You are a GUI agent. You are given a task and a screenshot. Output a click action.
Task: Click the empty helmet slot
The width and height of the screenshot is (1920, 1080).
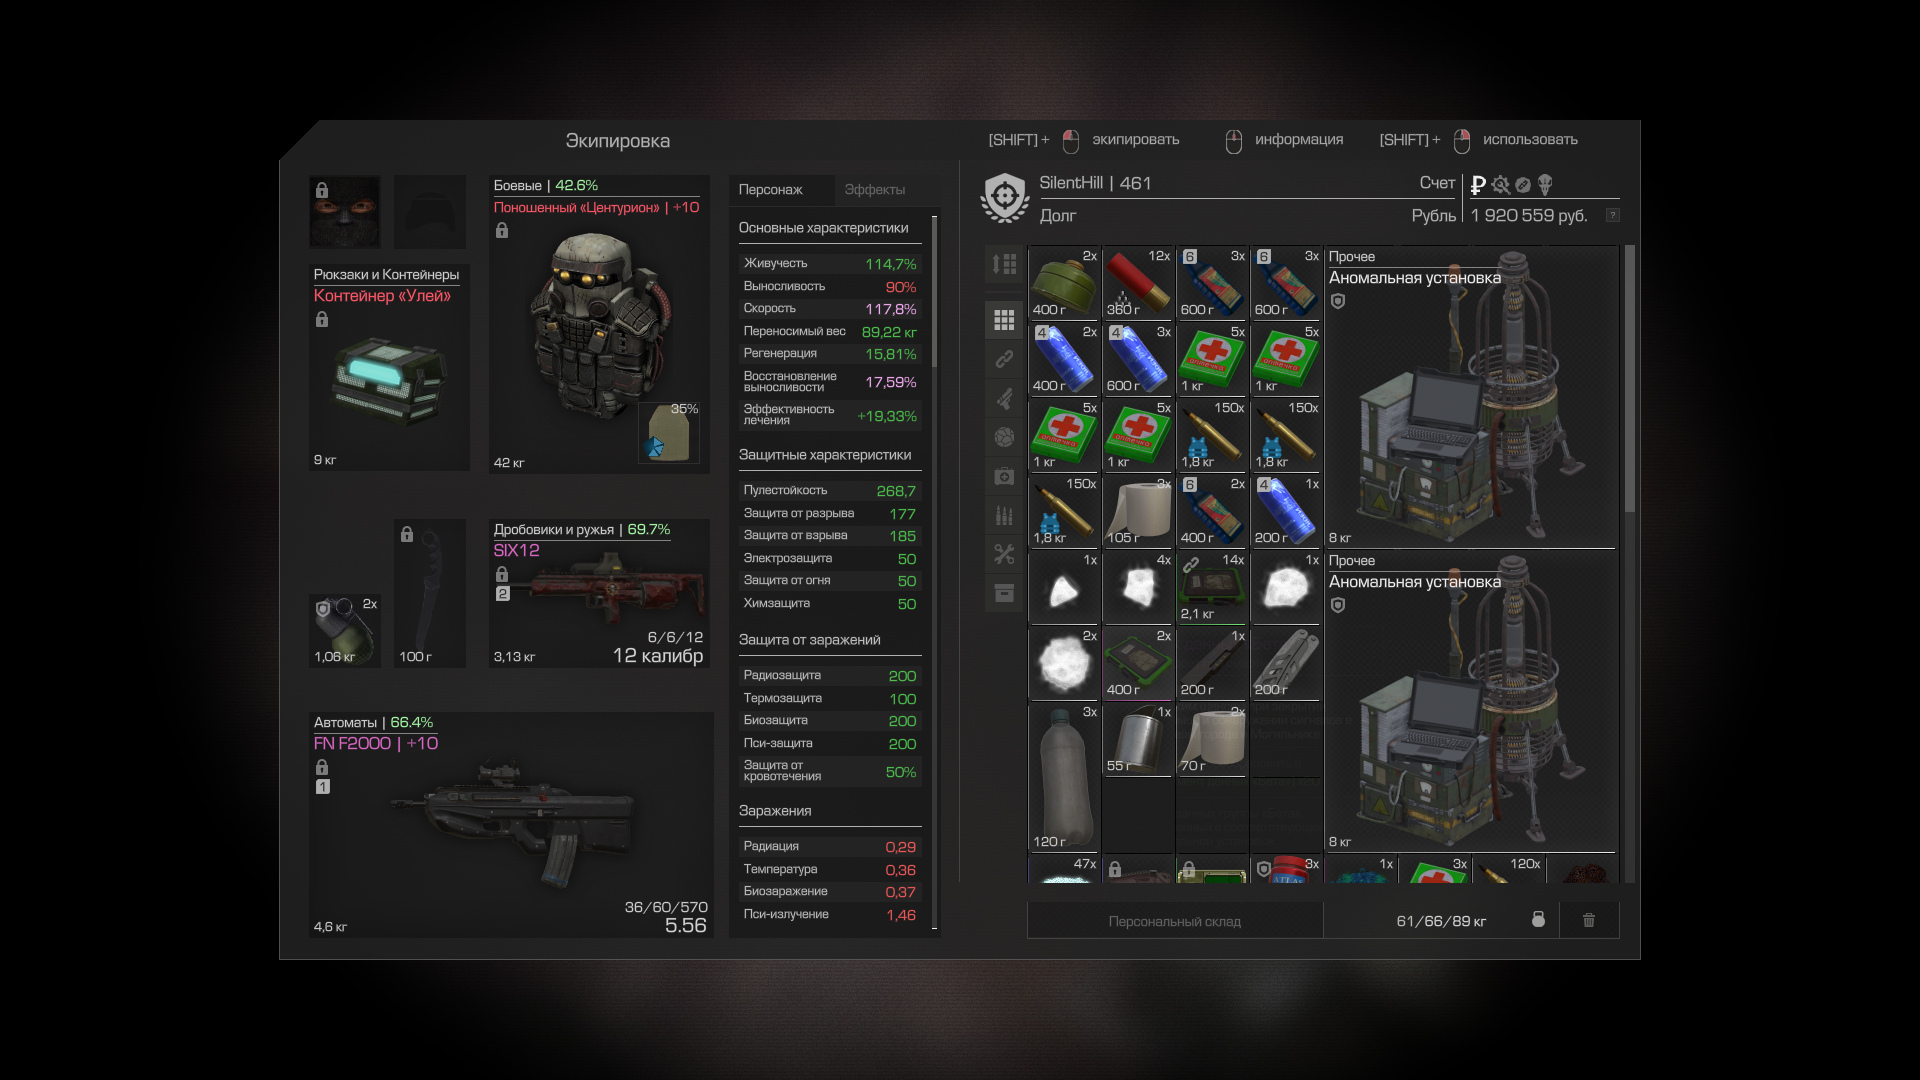430,212
